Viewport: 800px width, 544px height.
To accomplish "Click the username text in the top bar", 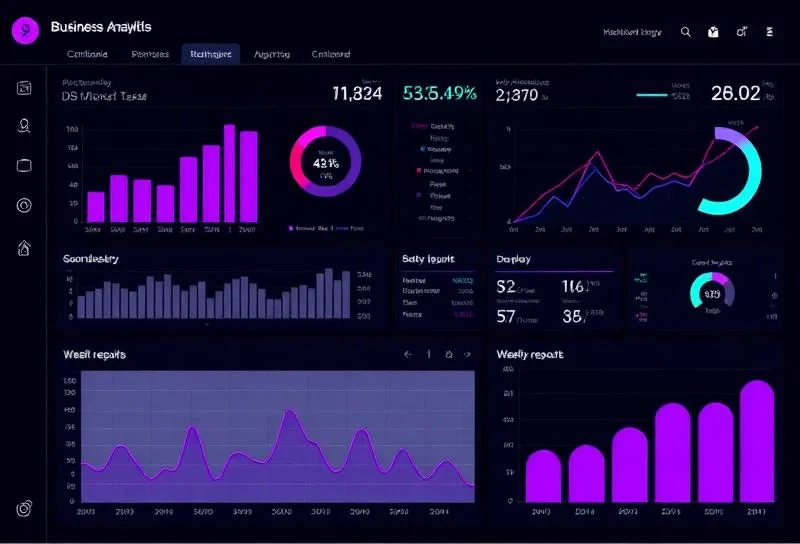I will tap(632, 32).
